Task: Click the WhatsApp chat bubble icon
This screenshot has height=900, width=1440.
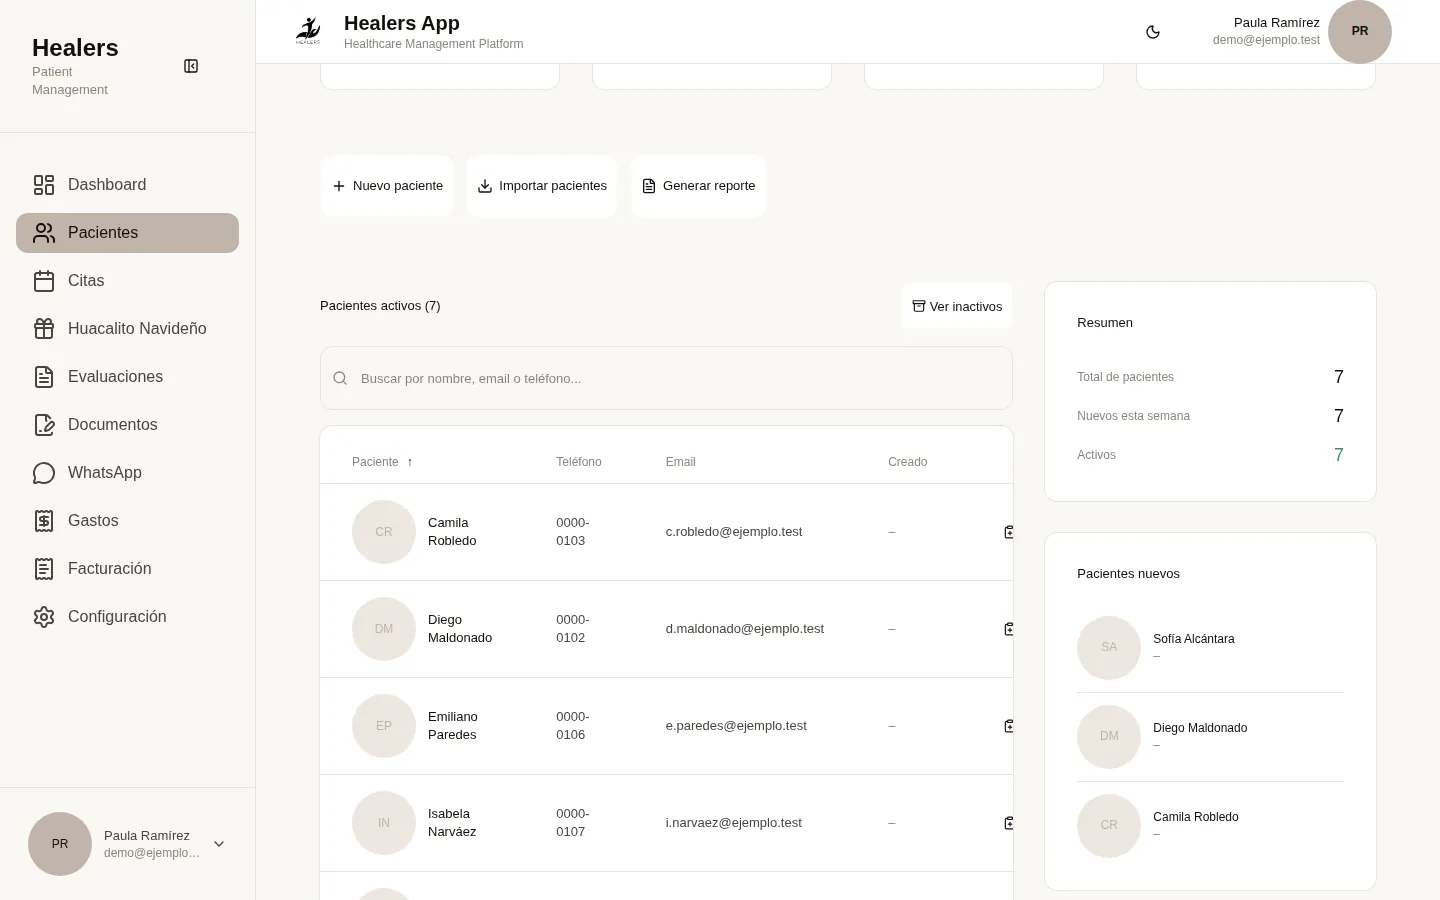Action: coord(44,473)
